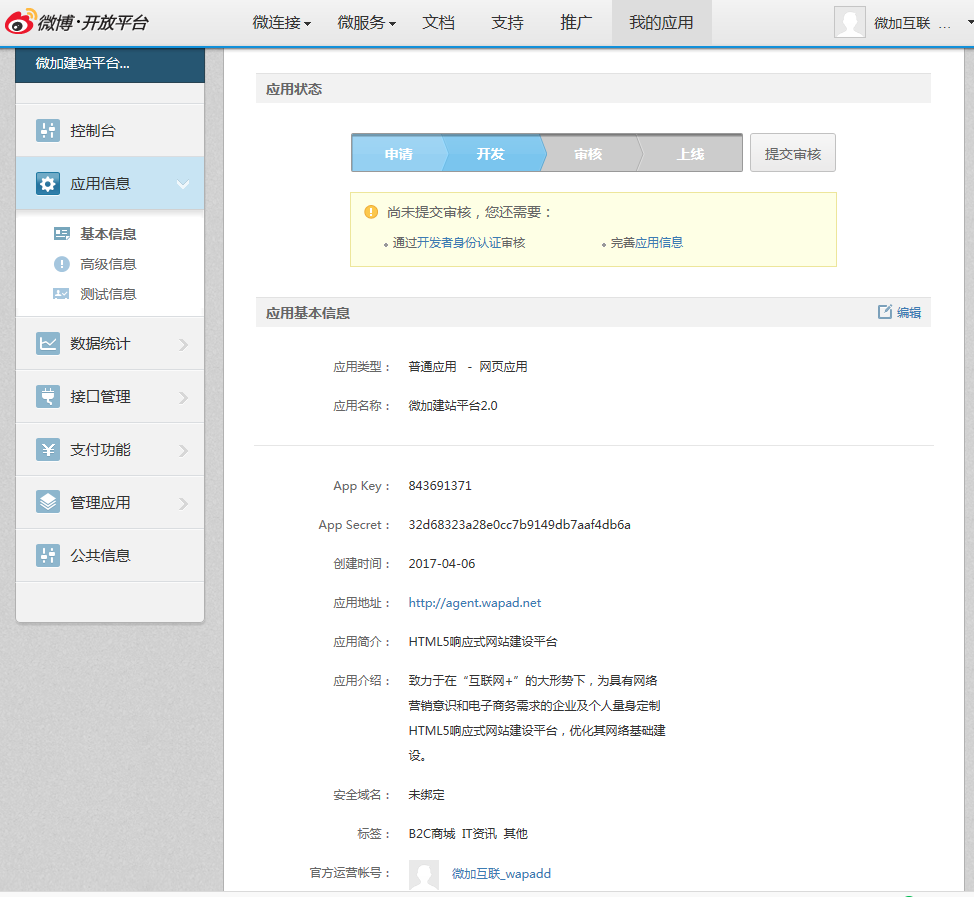Click the 控制台 dashboard icon
The image size is (974, 897).
click(x=48, y=131)
